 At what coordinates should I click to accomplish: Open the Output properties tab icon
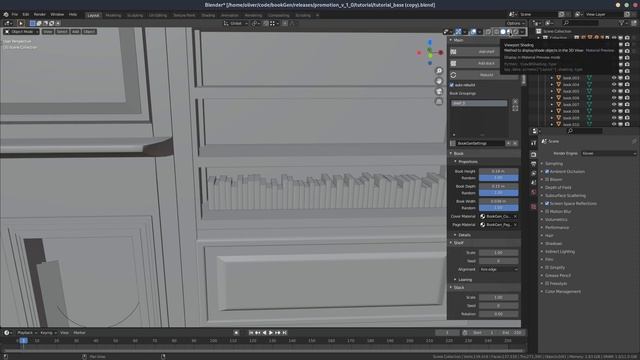(533, 164)
